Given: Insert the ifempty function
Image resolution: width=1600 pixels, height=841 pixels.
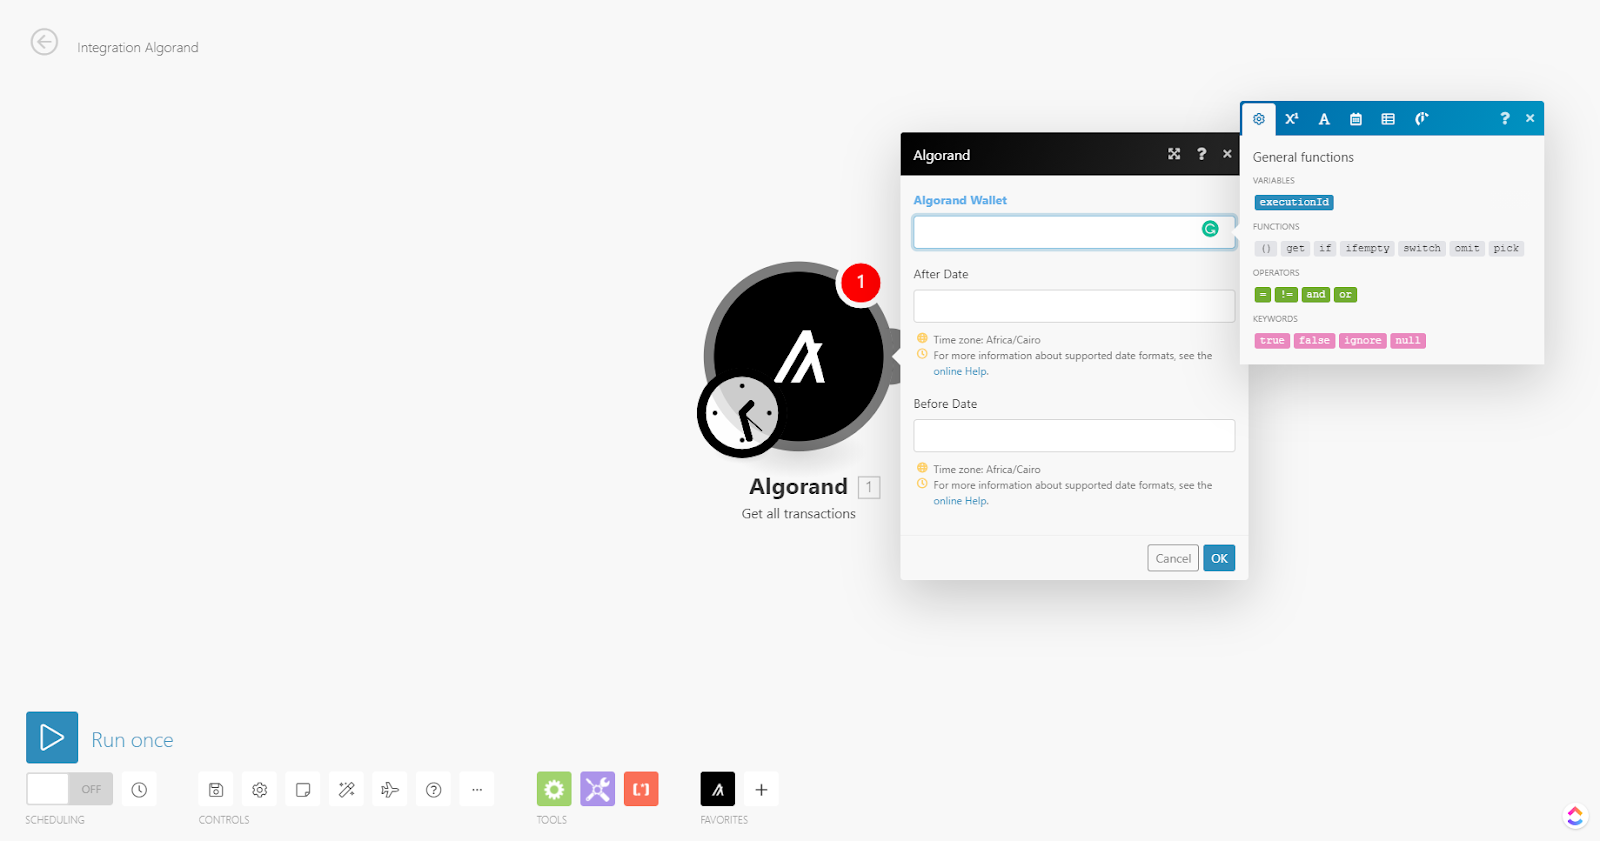Looking at the screenshot, I should 1367,248.
